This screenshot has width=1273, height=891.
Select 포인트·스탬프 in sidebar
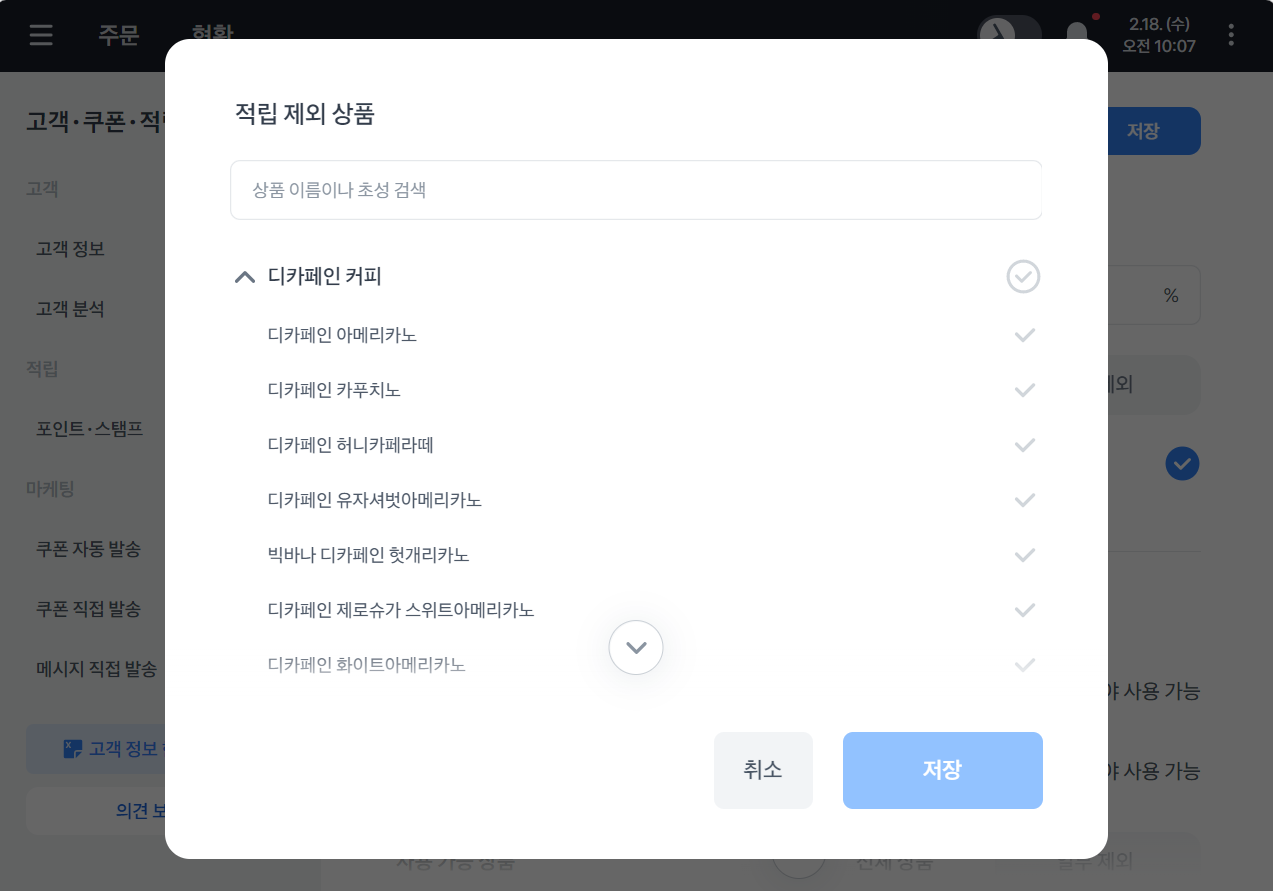[x=89, y=429]
